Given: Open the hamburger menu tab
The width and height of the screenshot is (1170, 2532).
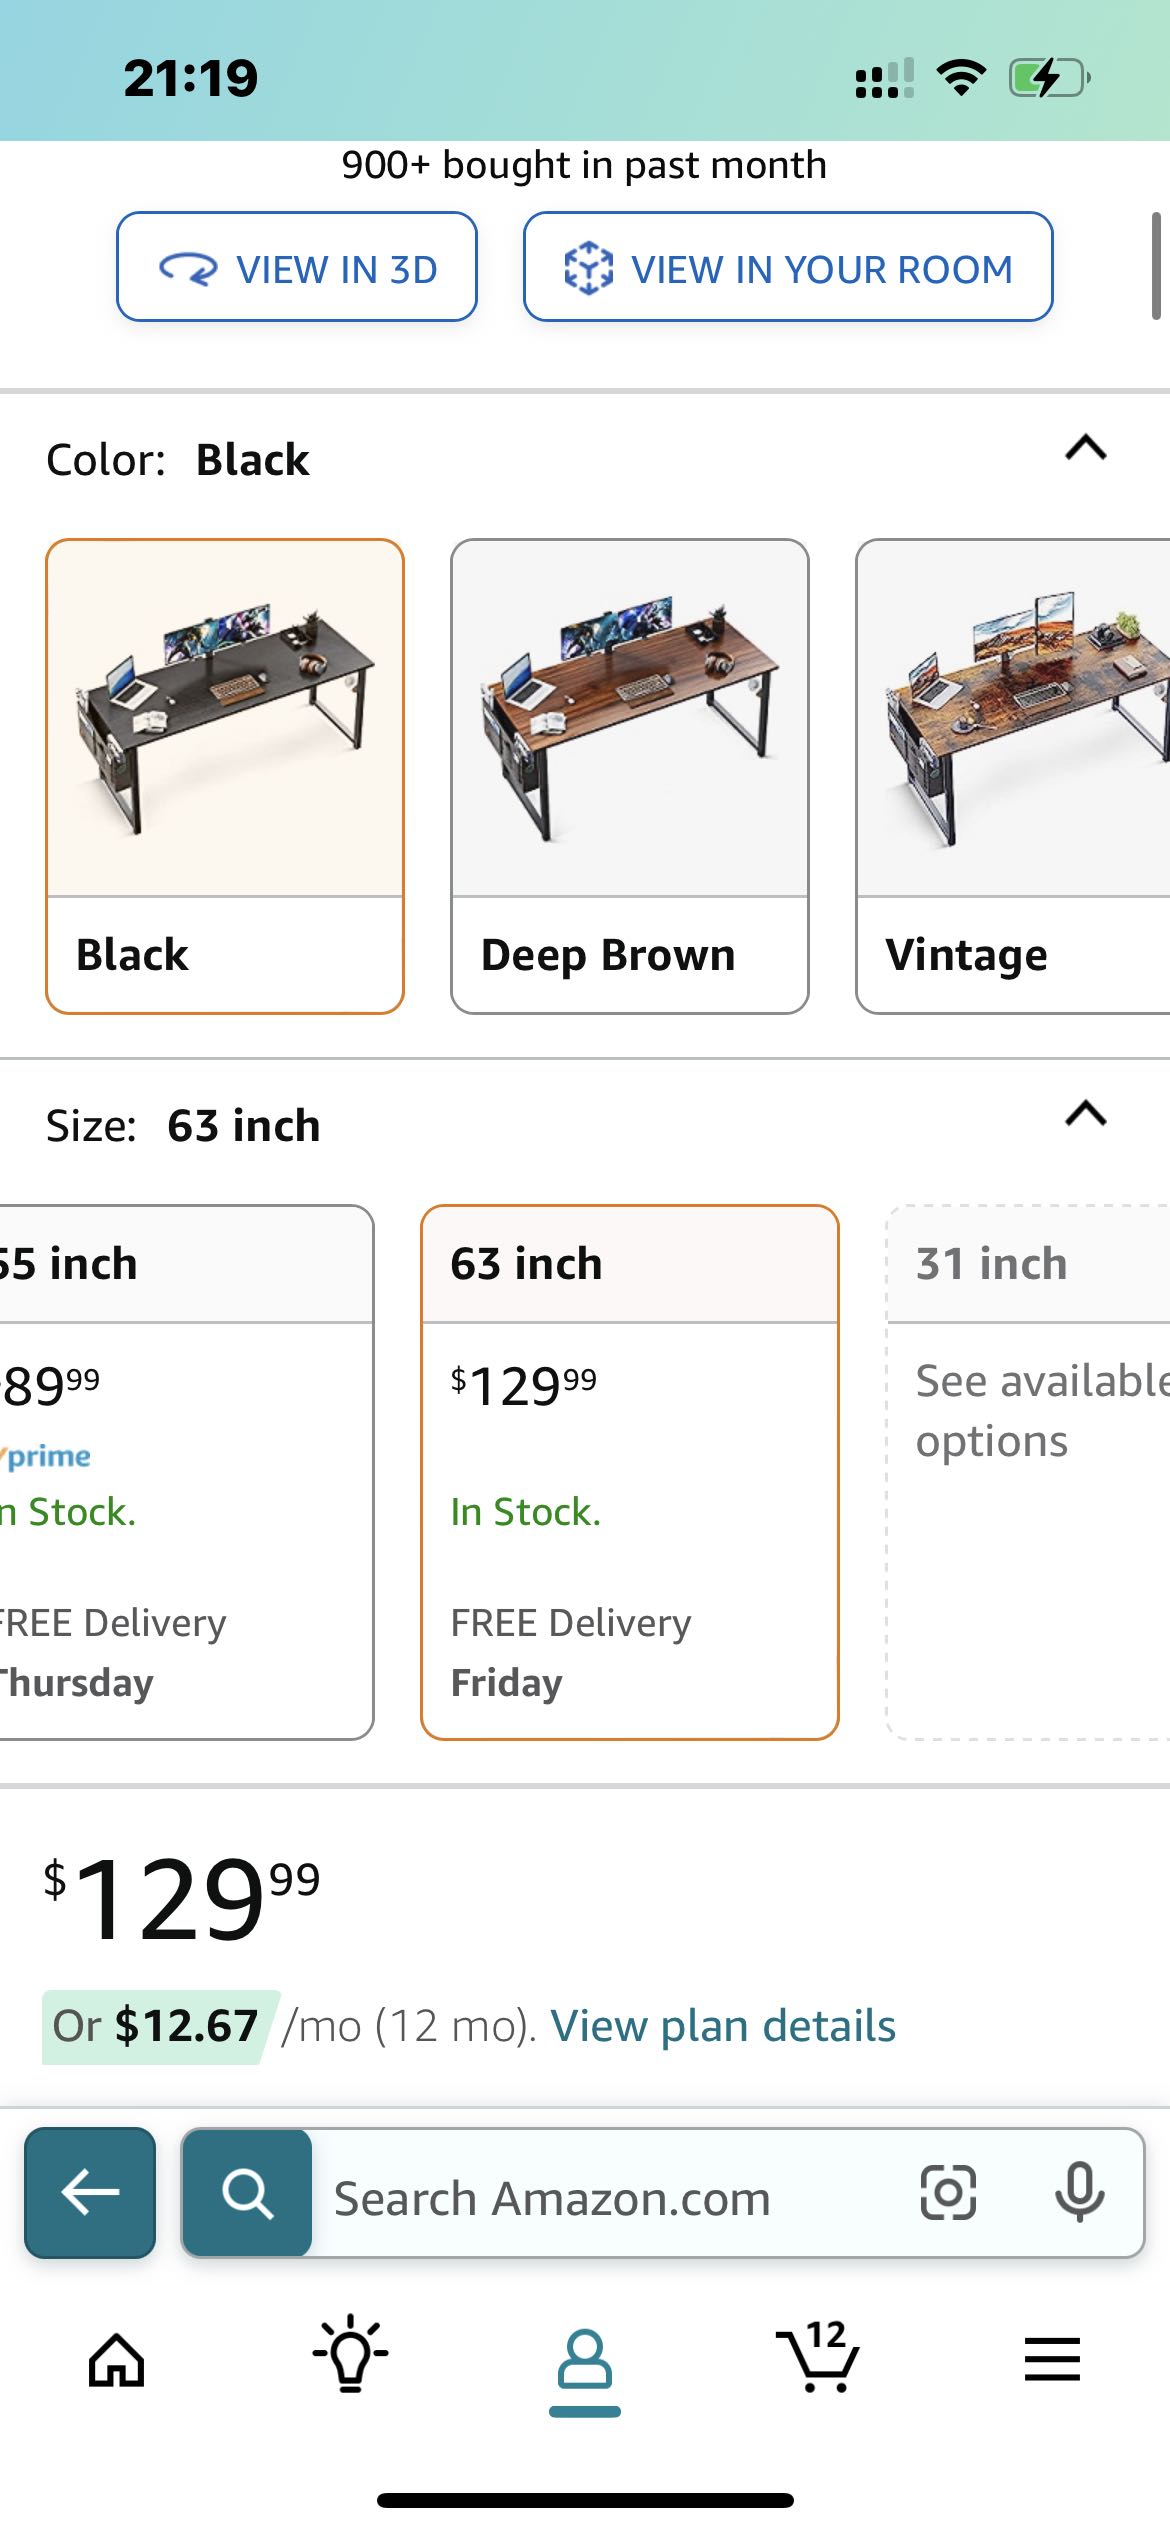Looking at the screenshot, I should (x=1052, y=2360).
